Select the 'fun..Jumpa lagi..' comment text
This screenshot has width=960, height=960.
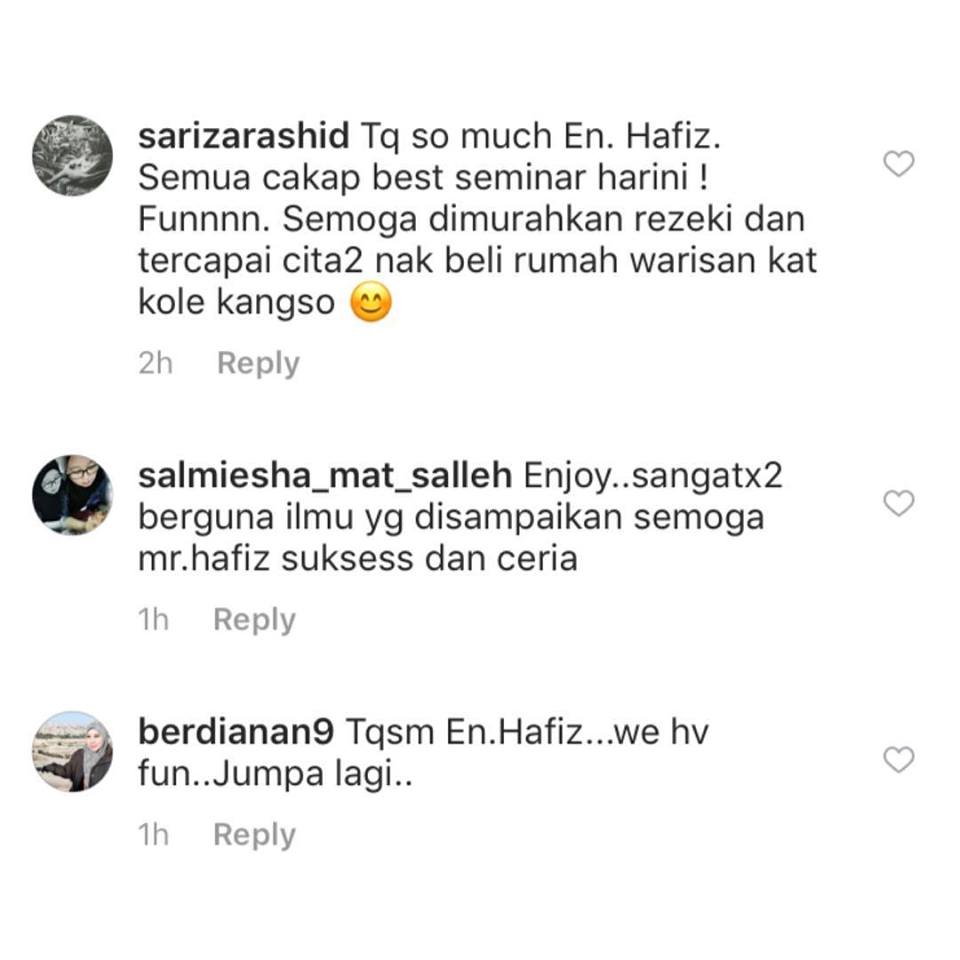pyautogui.click(x=276, y=774)
